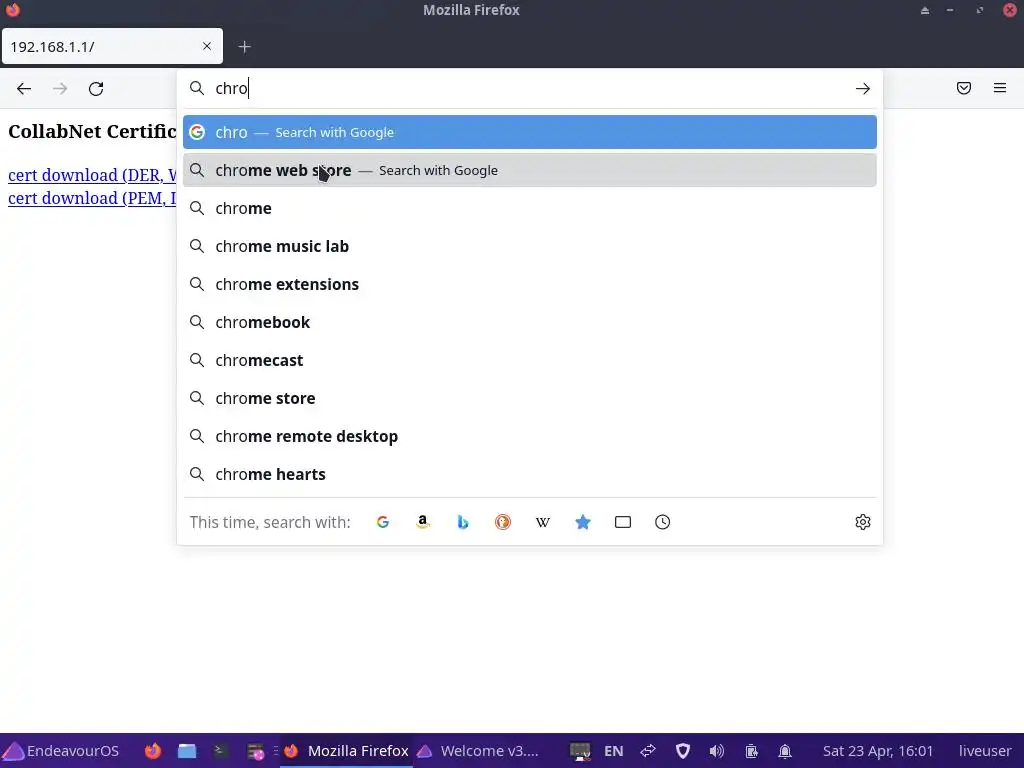Select the 'chromebook' suggestion

pos(530,322)
